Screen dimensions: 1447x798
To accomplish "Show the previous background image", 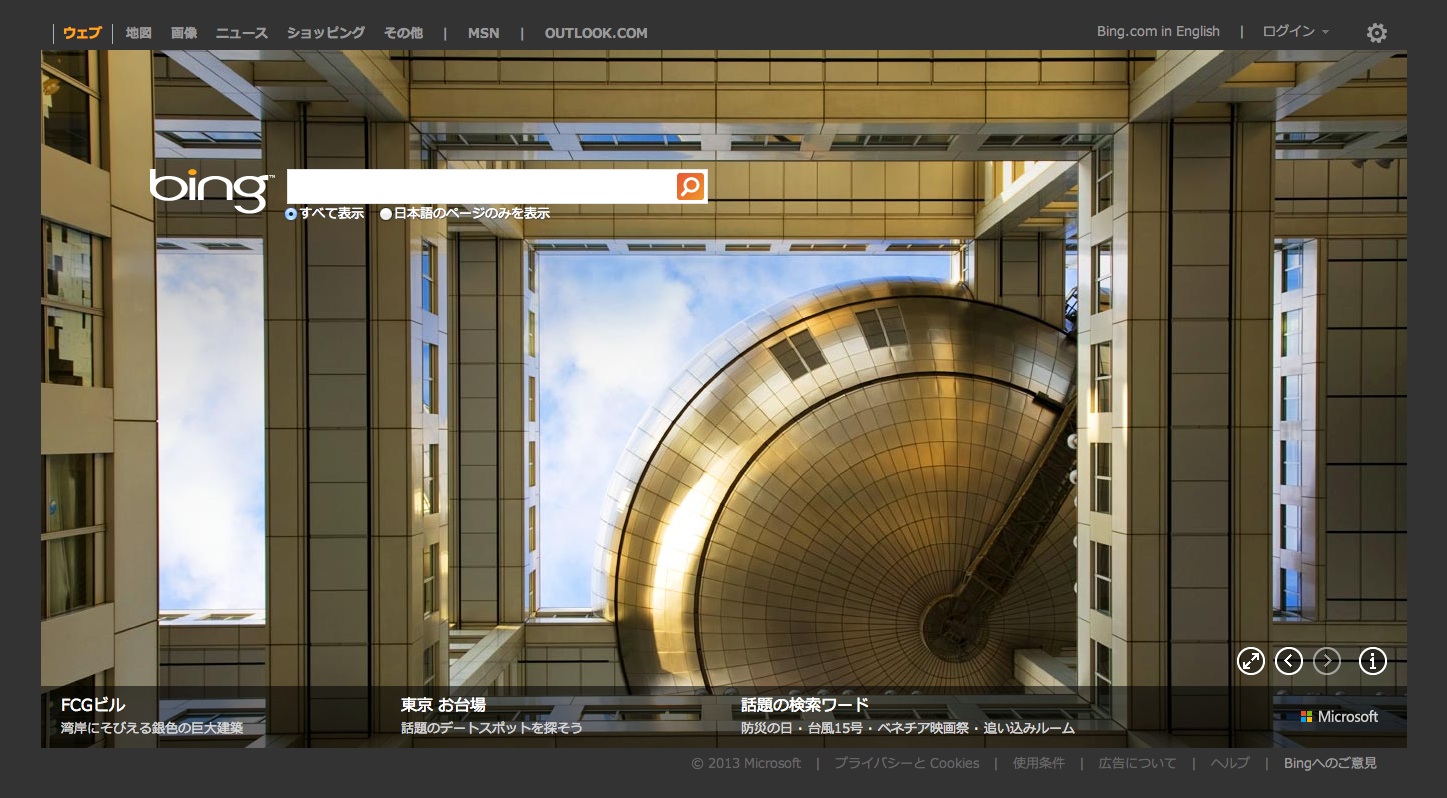I will click(x=1289, y=661).
